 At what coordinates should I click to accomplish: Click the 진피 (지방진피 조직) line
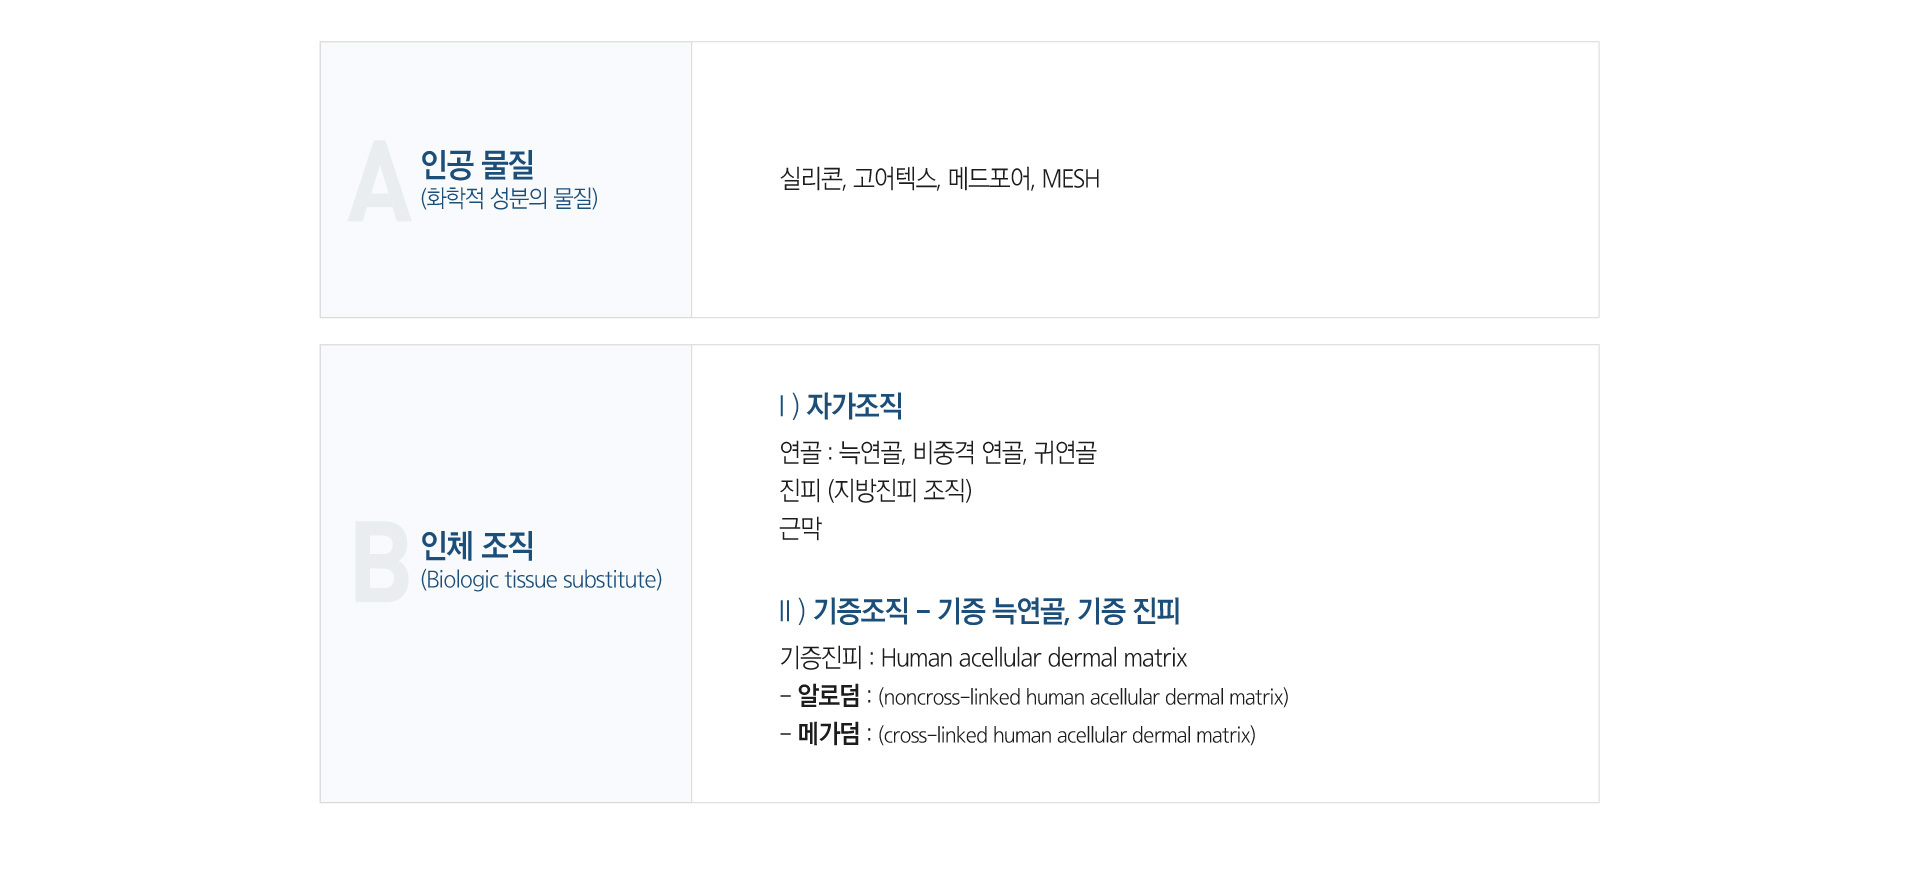pyautogui.click(x=875, y=490)
